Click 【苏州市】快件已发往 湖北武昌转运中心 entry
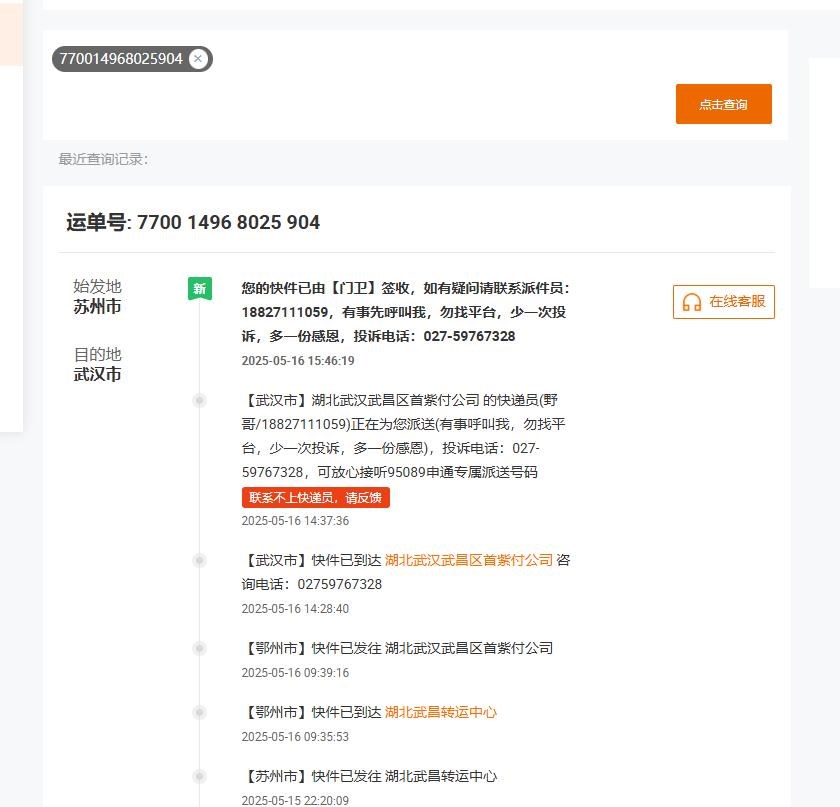Screen dimensions: 840x807 tap(370, 776)
